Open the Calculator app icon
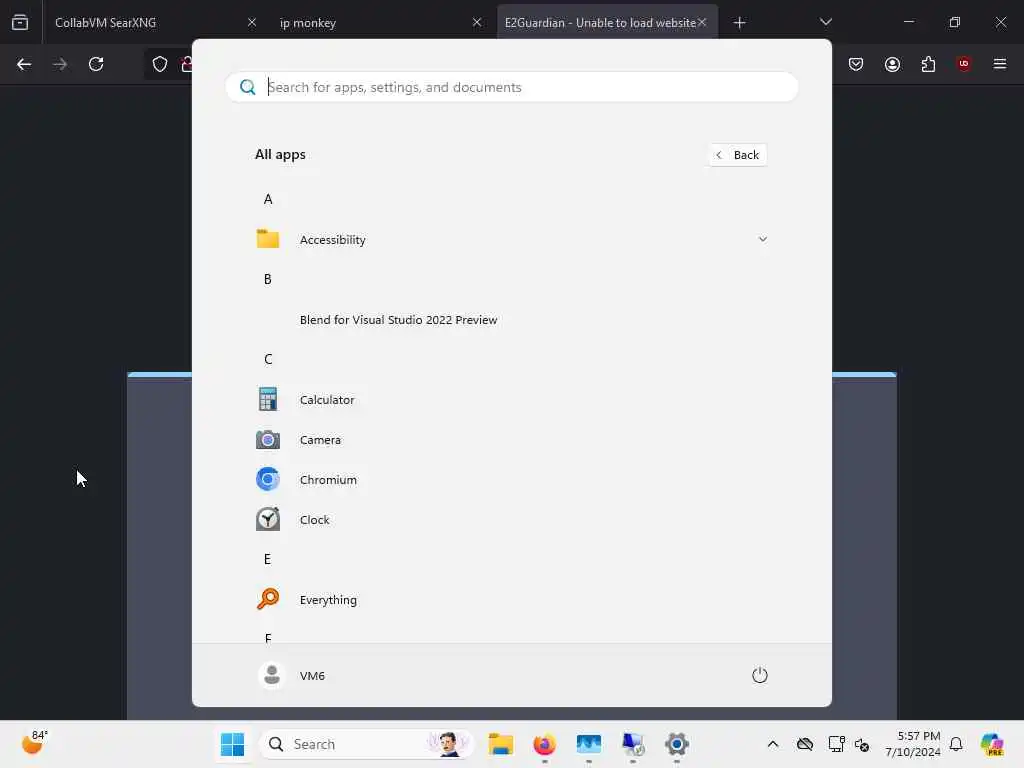1024x768 pixels. [x=268, y=400]
